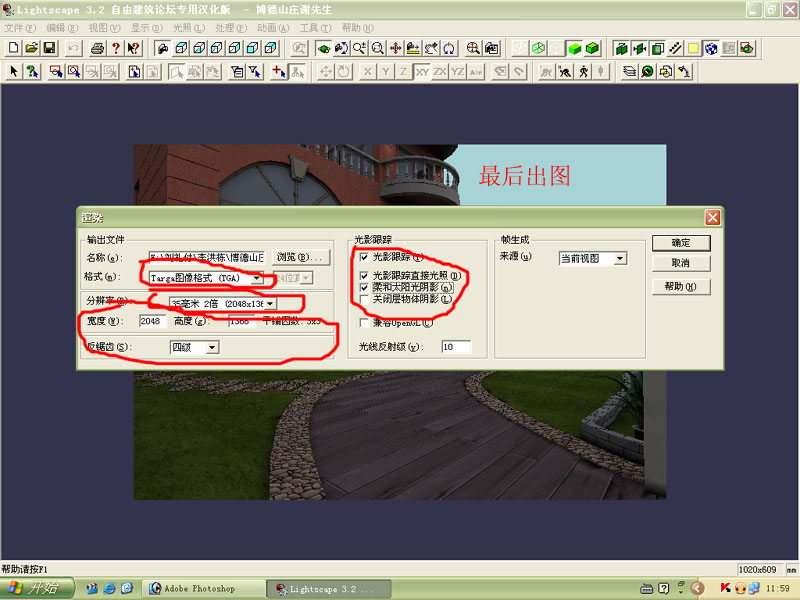Click the Print icon in toolbar
The image size is (800, 600).
pos(97,48)
